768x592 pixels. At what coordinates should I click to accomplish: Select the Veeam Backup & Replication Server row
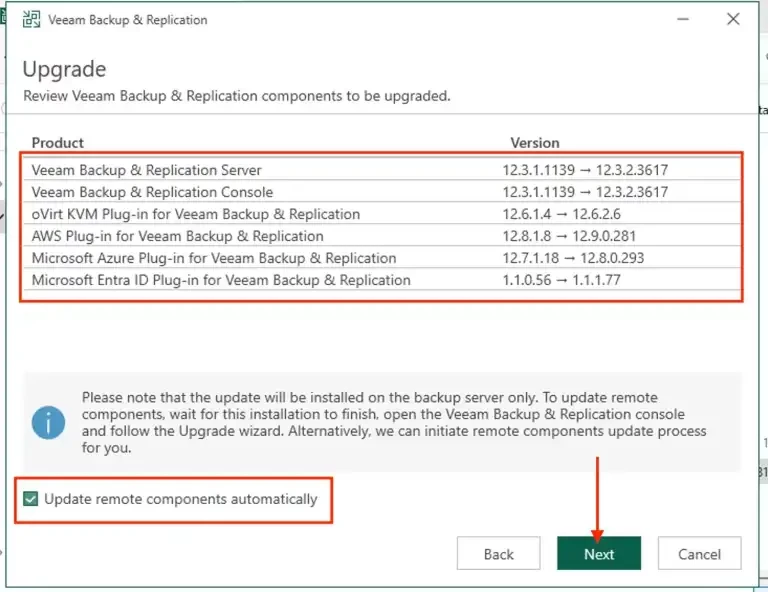[382, 170]
